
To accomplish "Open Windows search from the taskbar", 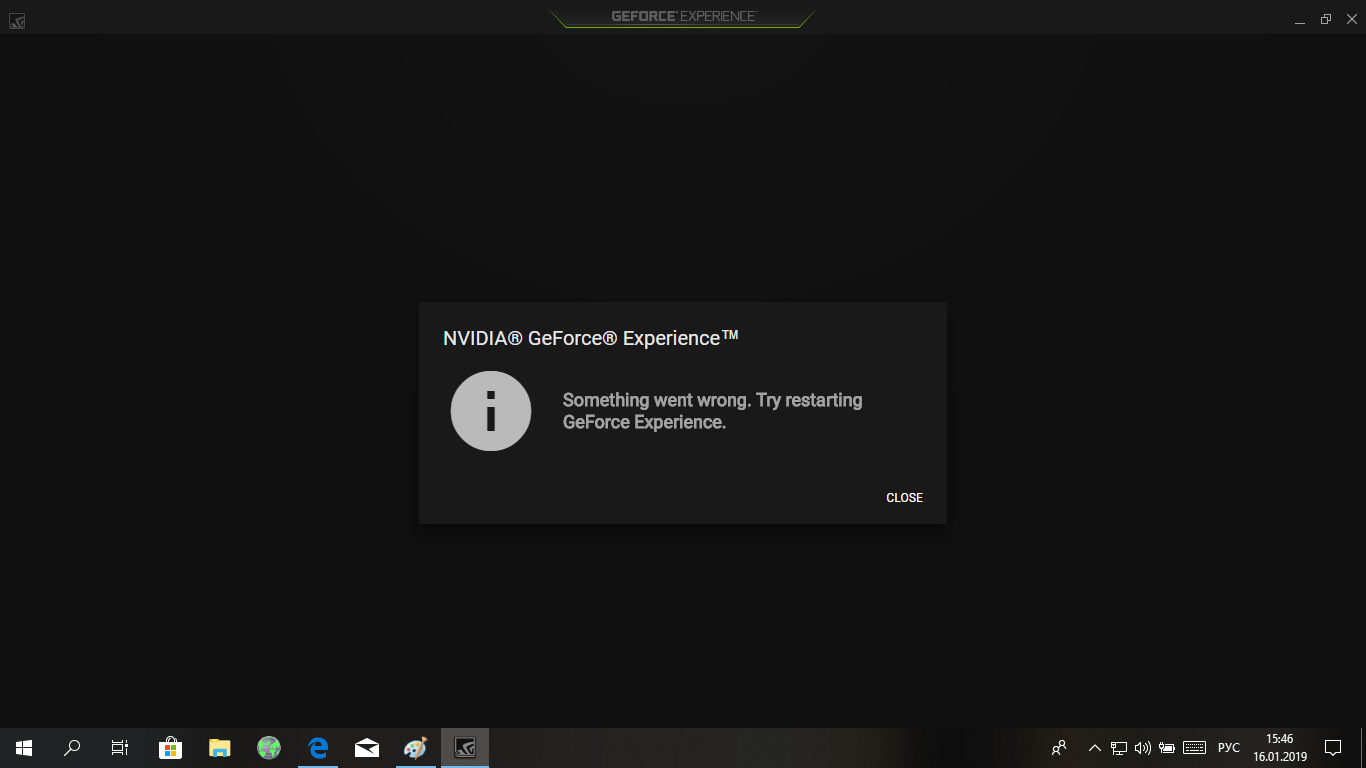I will [x=72, y=747].
